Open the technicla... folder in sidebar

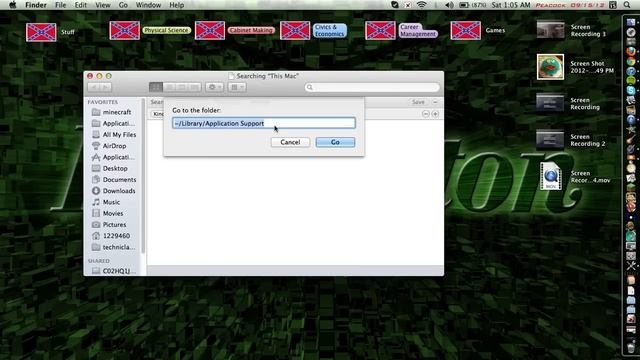pyautogui.click(x=113, y=247)
